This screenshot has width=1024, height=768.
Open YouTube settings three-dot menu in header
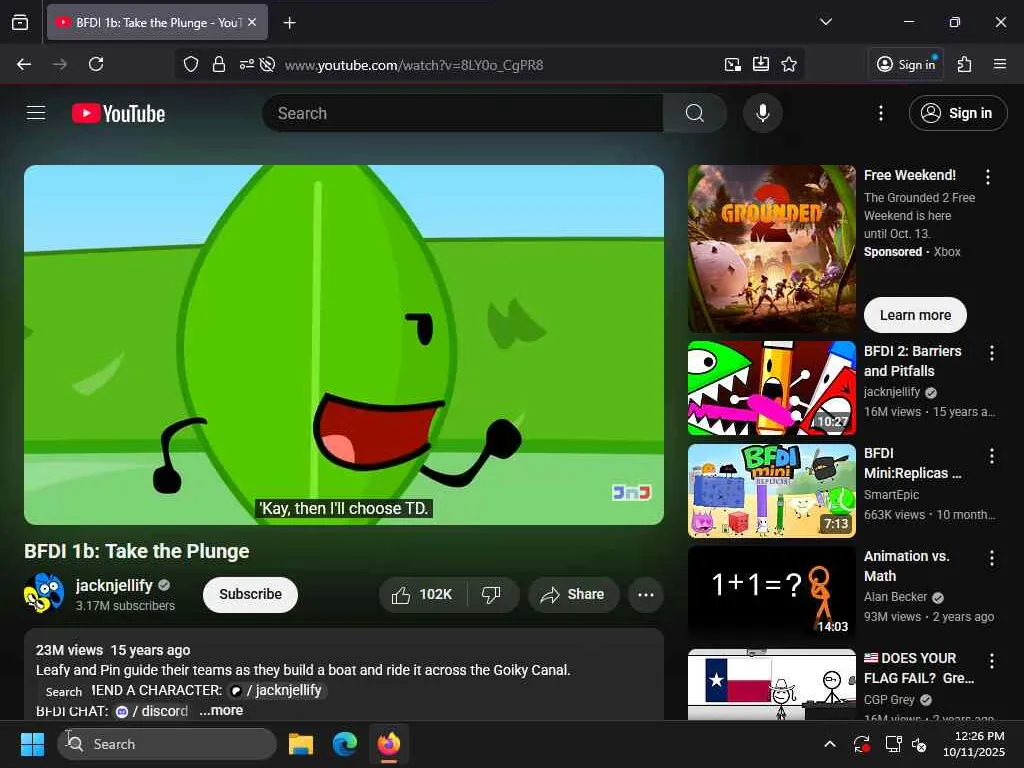pos(880,113)
